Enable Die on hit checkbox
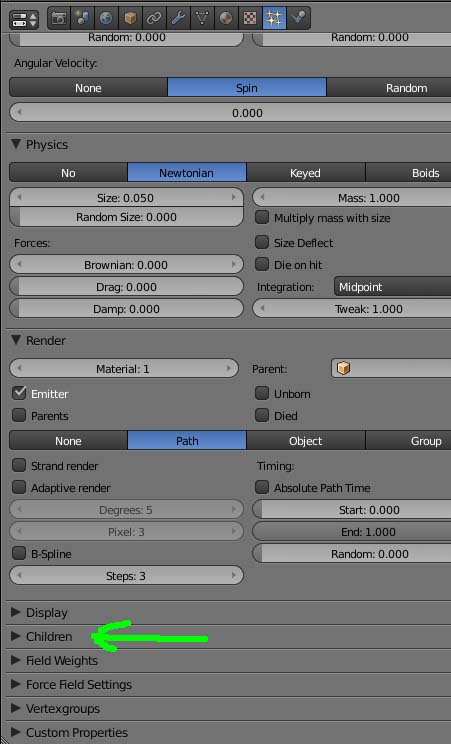Screen dimensions: 451x744 point(262,264)
